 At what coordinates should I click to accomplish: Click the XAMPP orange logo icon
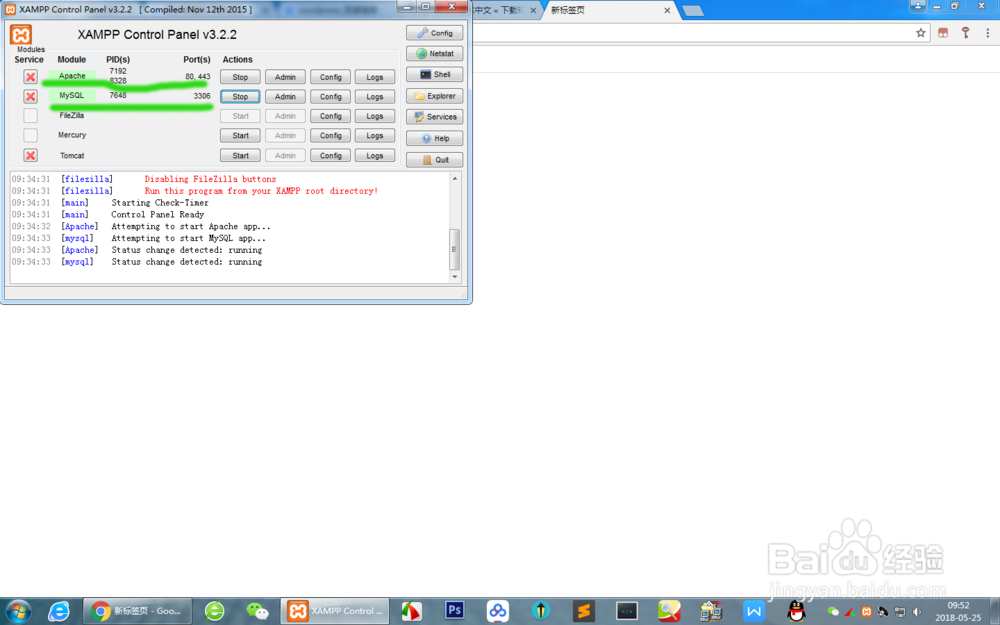pyautogui.click(x=20, y=35)
